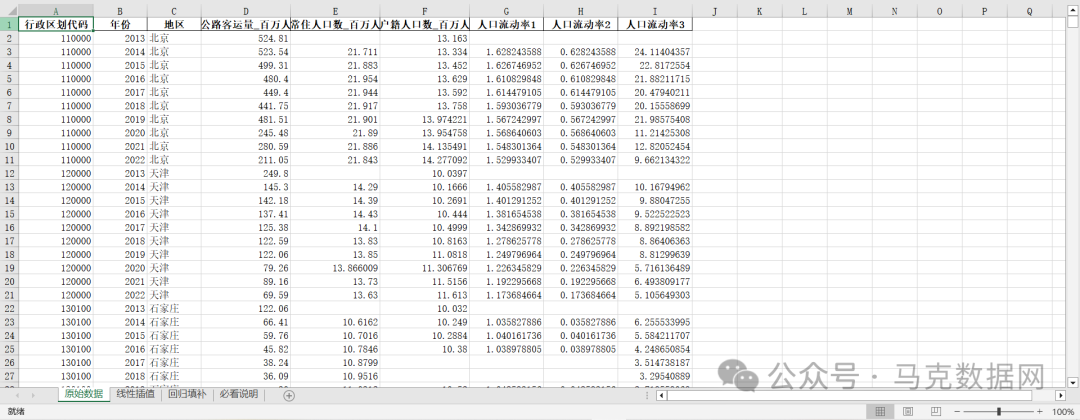
Task: Open zoom dialog via 100% label
Action: click(1063, 411)
